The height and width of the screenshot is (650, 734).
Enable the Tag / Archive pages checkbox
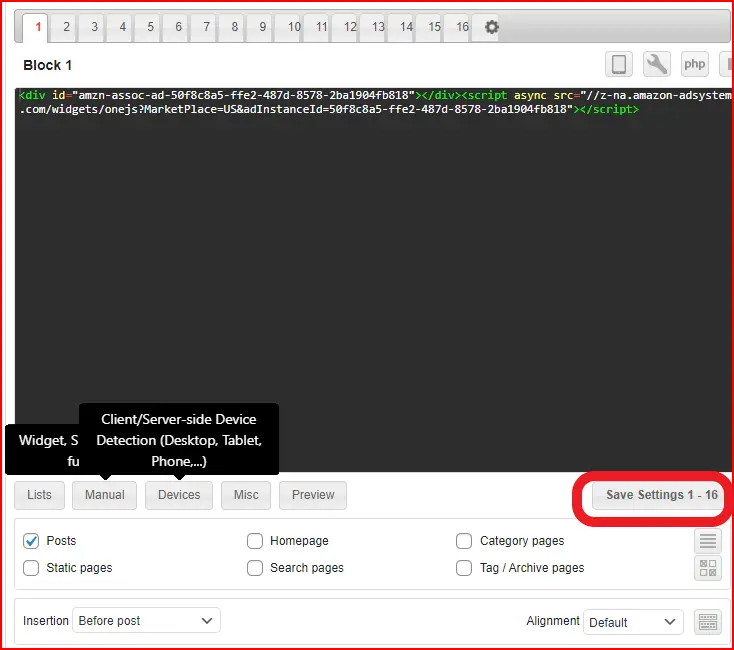coord(464,568)
